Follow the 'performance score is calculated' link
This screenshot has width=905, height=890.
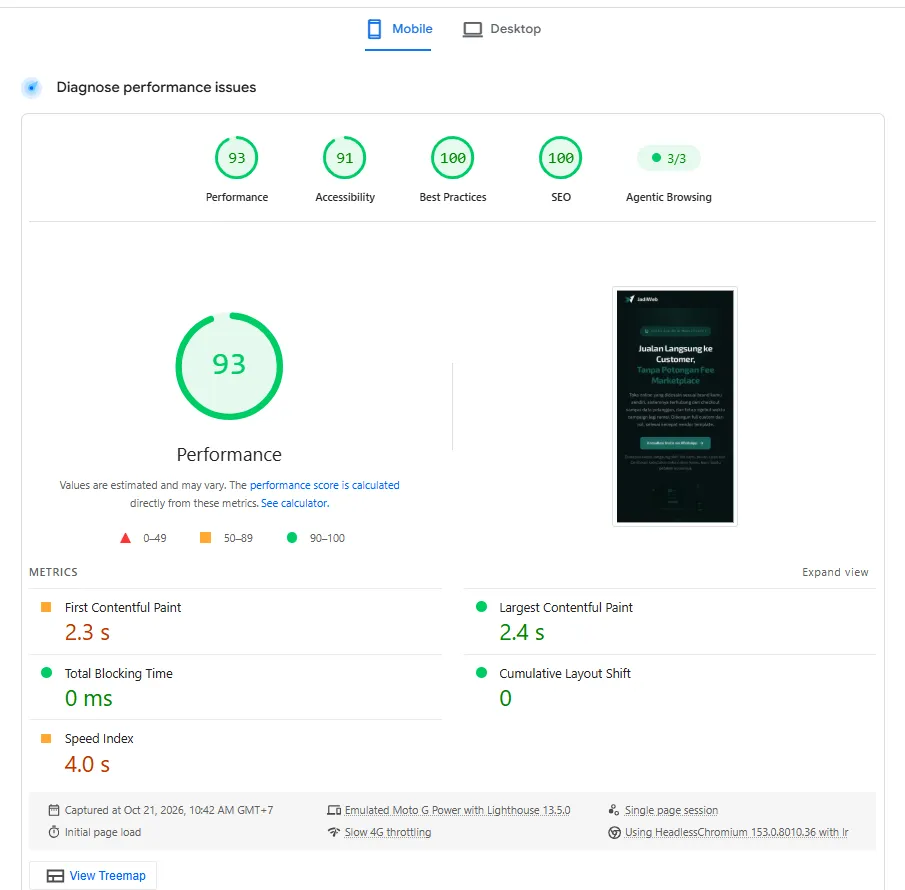point(324,485)
